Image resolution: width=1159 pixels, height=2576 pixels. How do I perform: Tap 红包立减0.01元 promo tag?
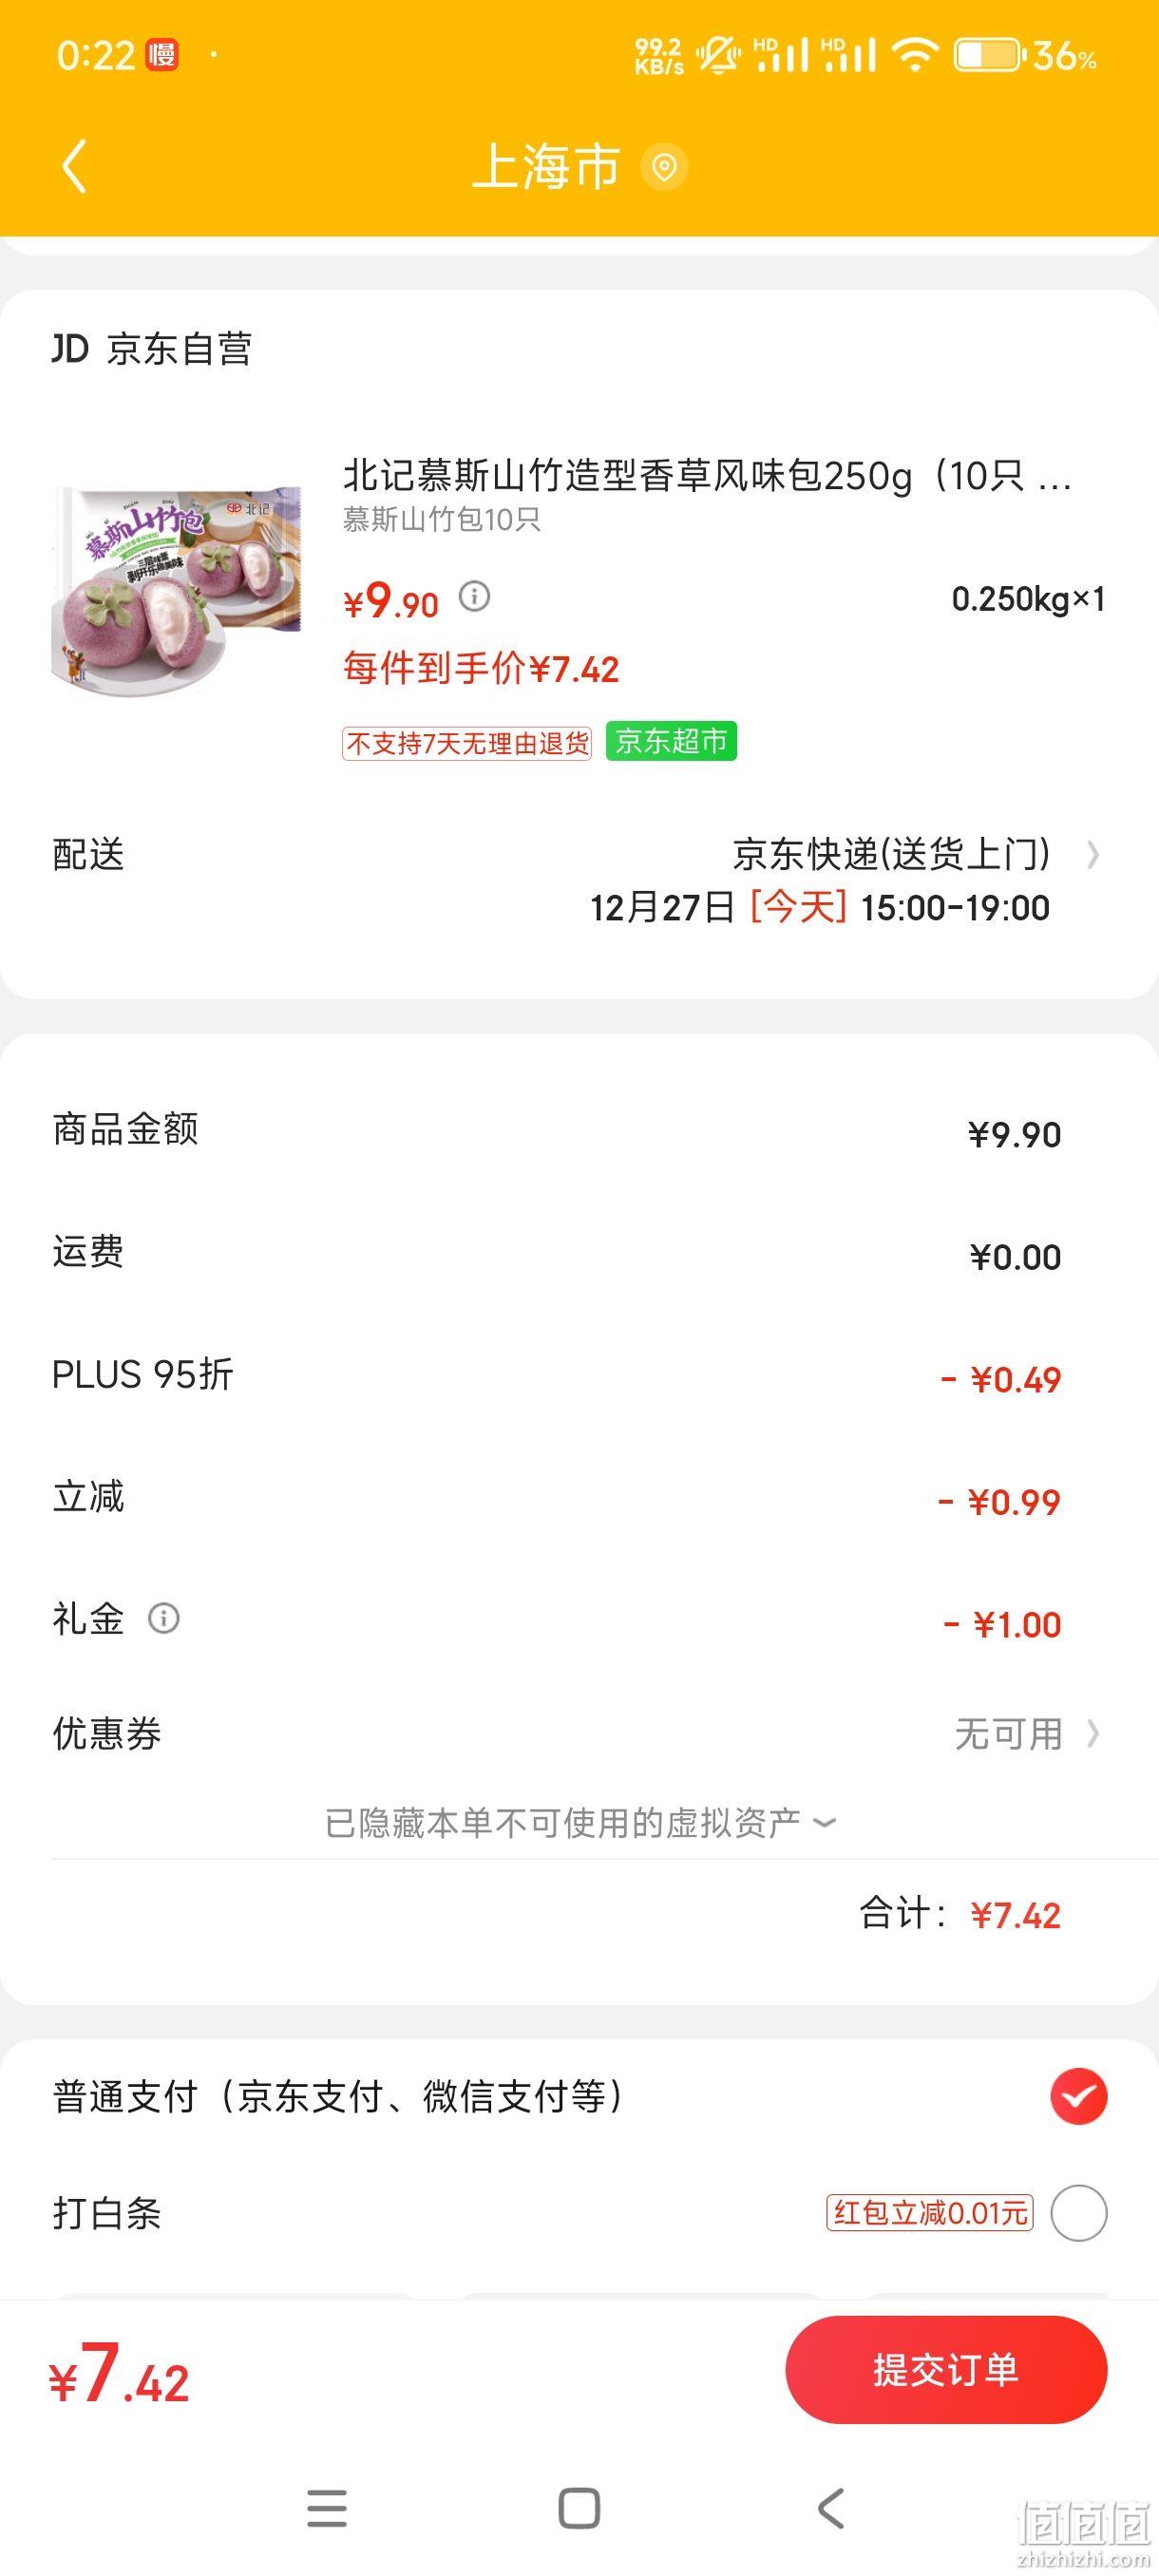930,2213
